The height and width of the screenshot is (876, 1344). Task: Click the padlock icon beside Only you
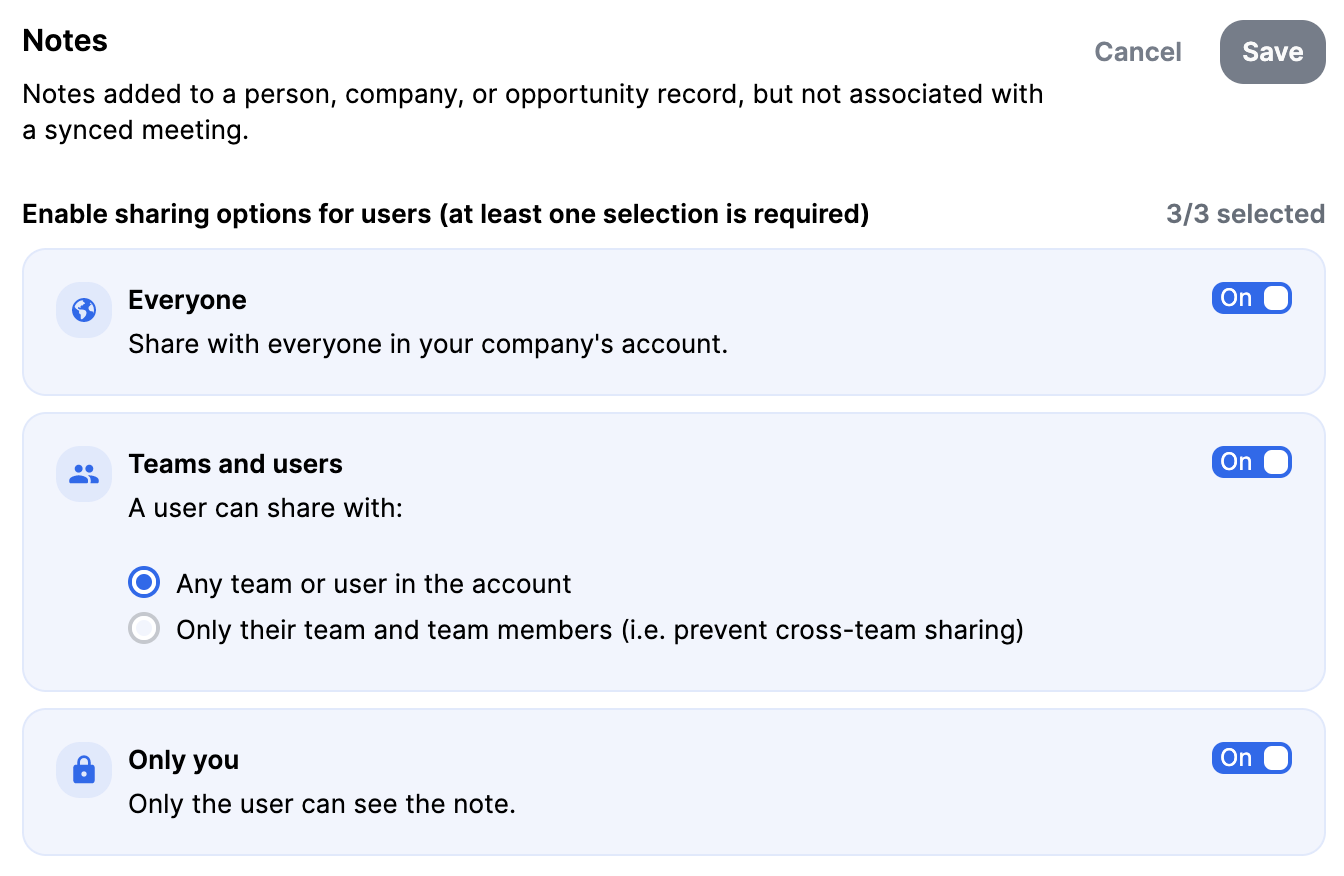click(84, 770)
